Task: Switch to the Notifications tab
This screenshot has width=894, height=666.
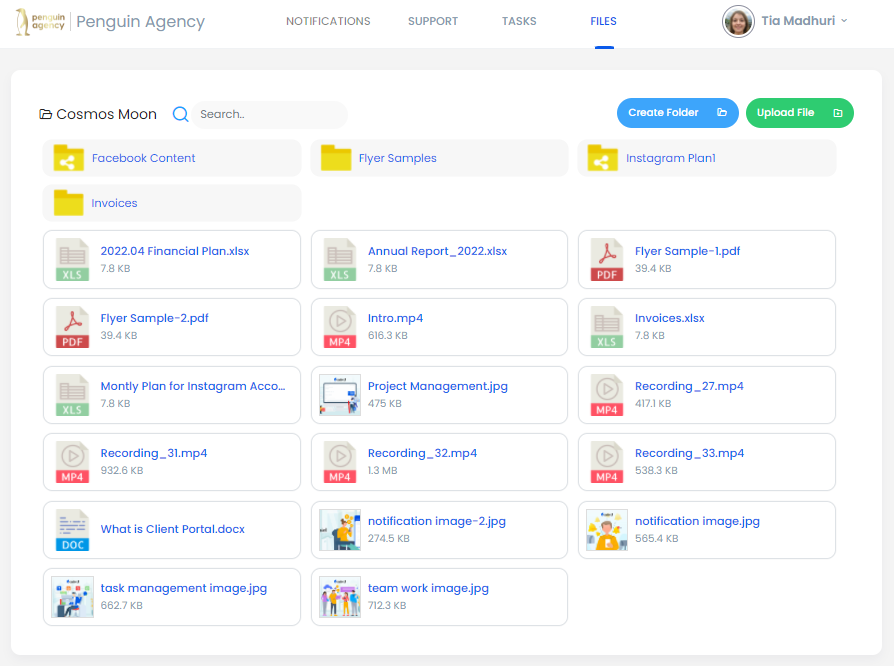Action: pyautogui.click(x=328, y=21)
